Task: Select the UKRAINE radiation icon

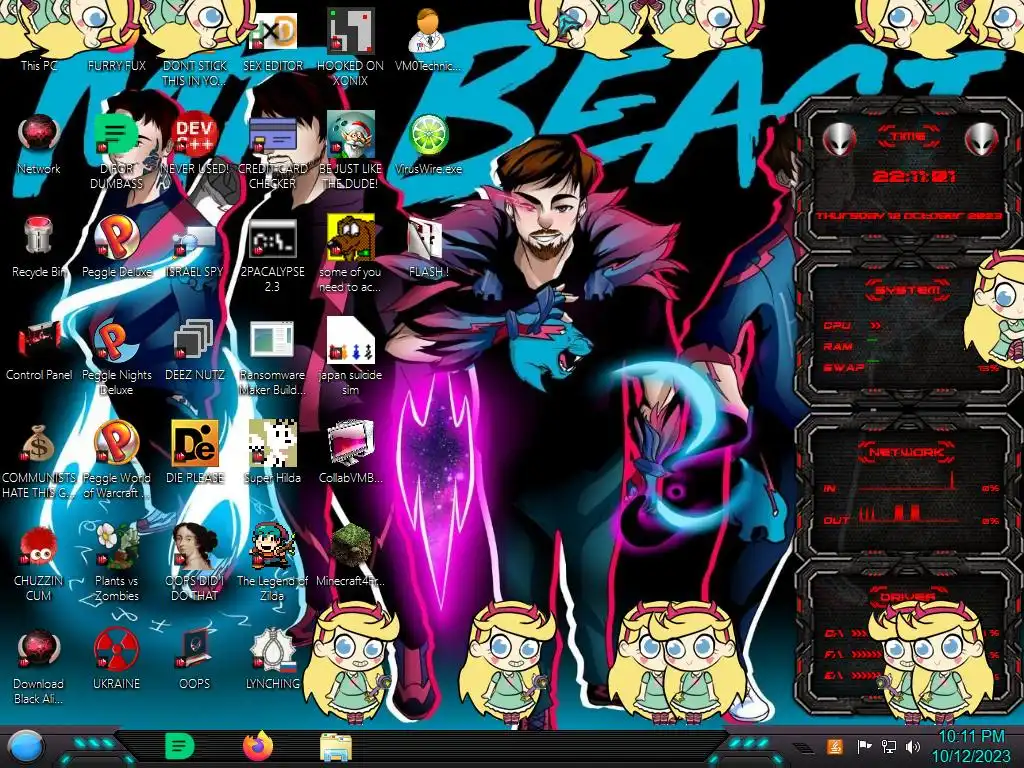Action: coord(116,660)
